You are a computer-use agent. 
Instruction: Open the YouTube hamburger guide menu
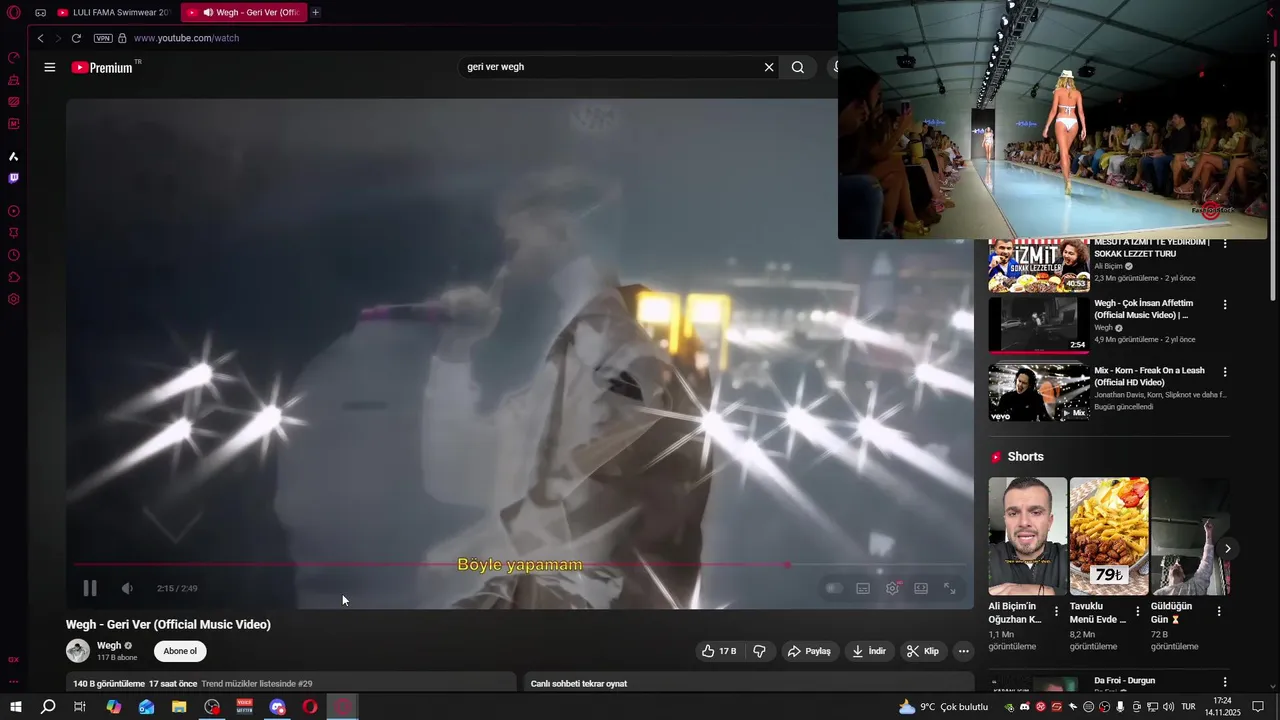(50, 67)
